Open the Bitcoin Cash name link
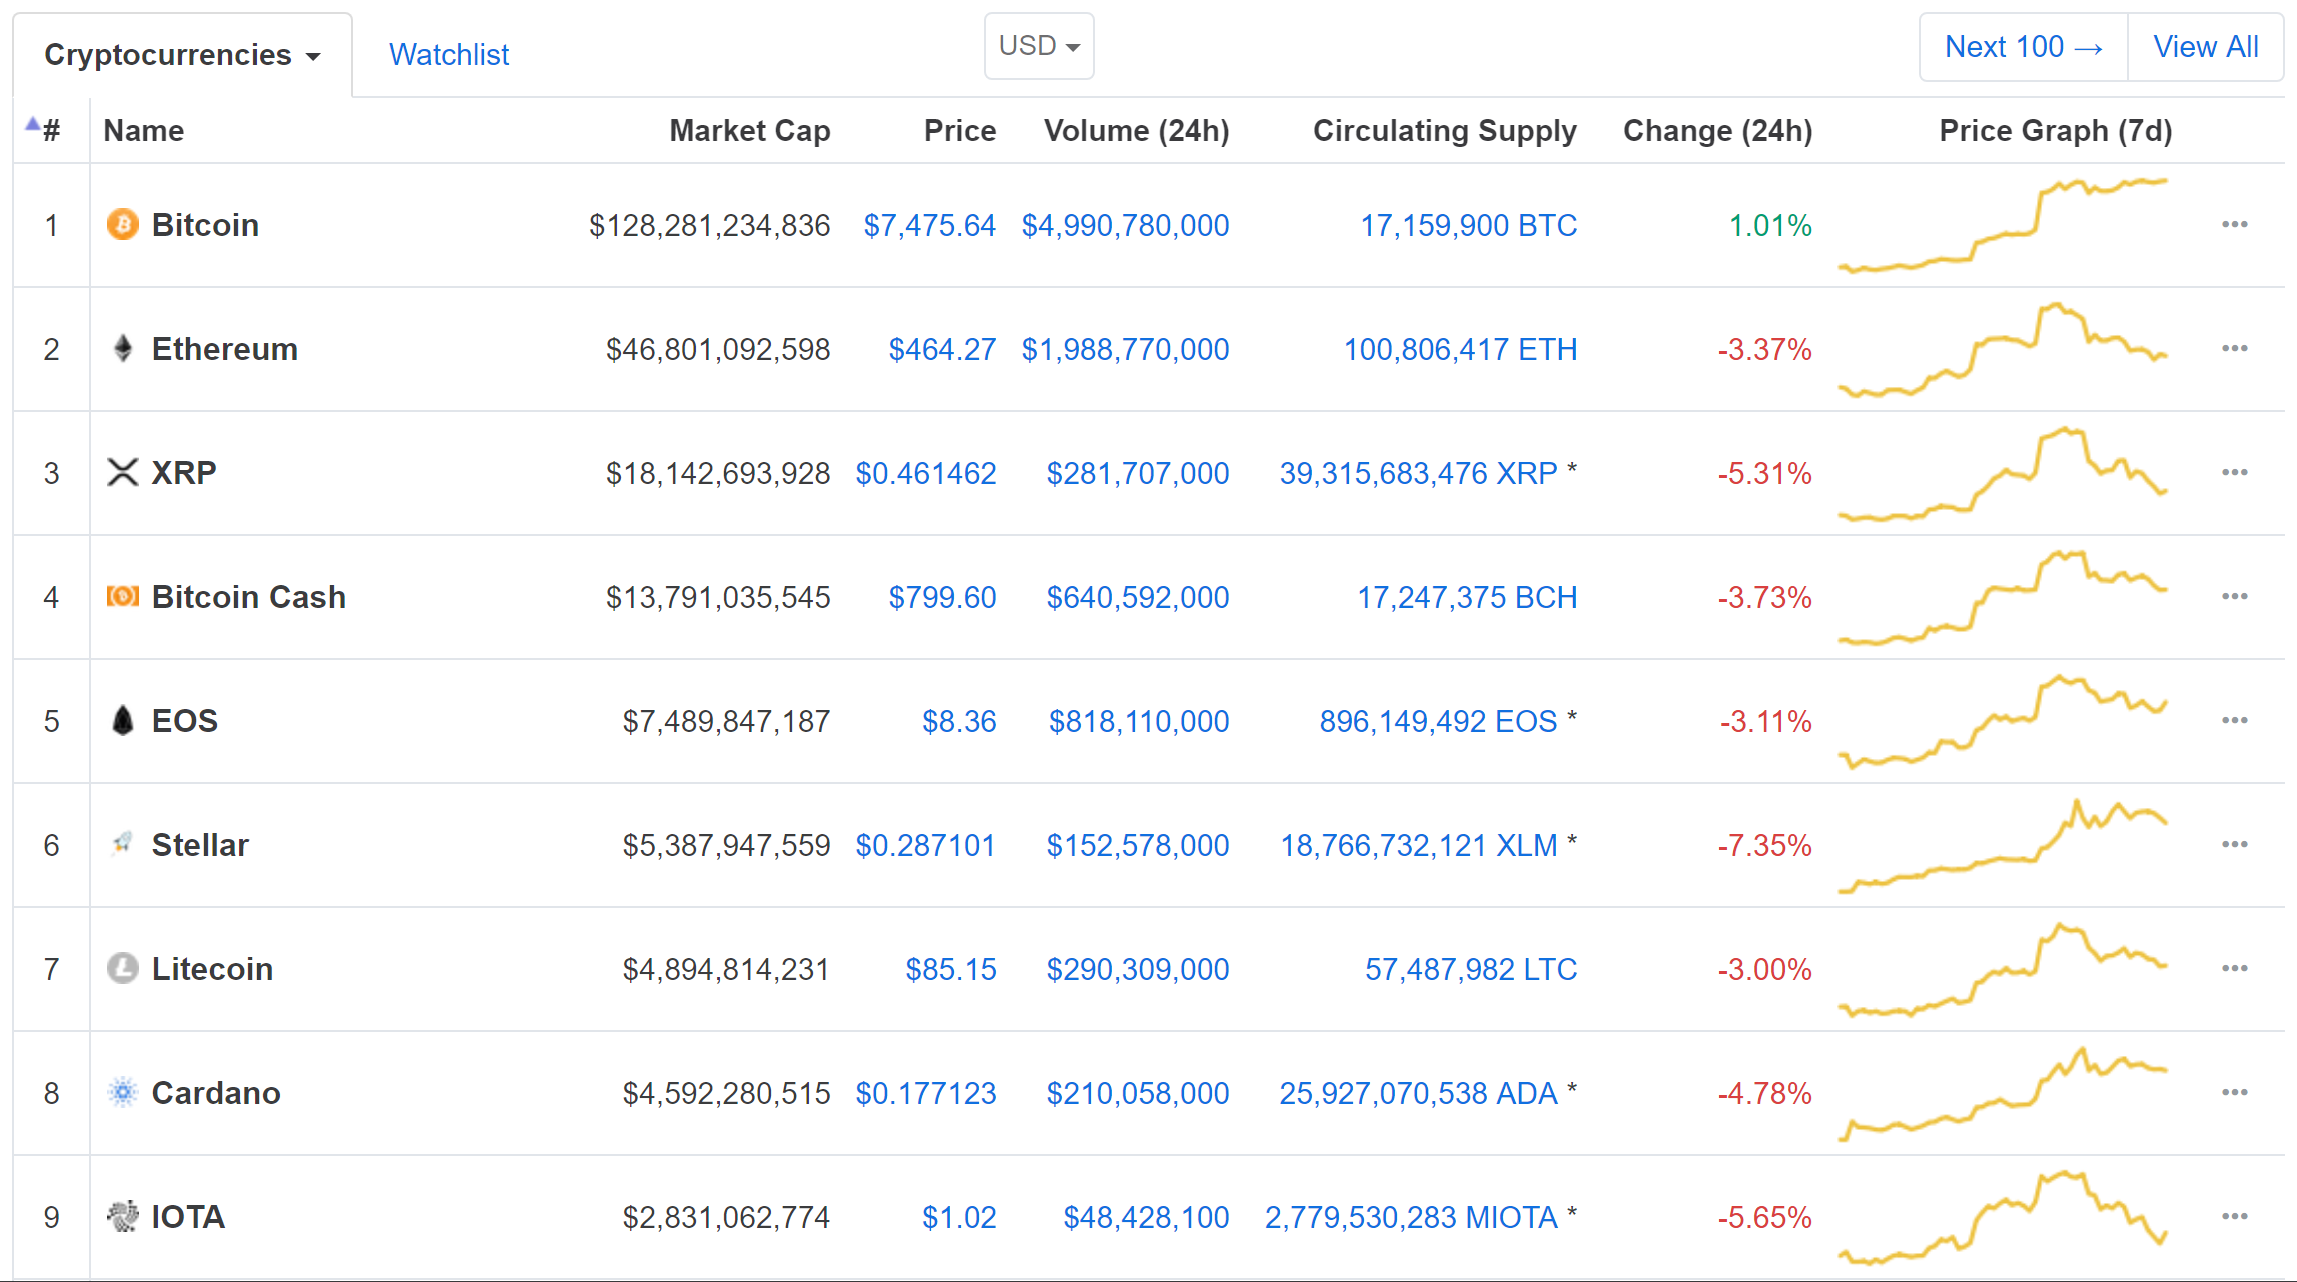 point(249,597)
